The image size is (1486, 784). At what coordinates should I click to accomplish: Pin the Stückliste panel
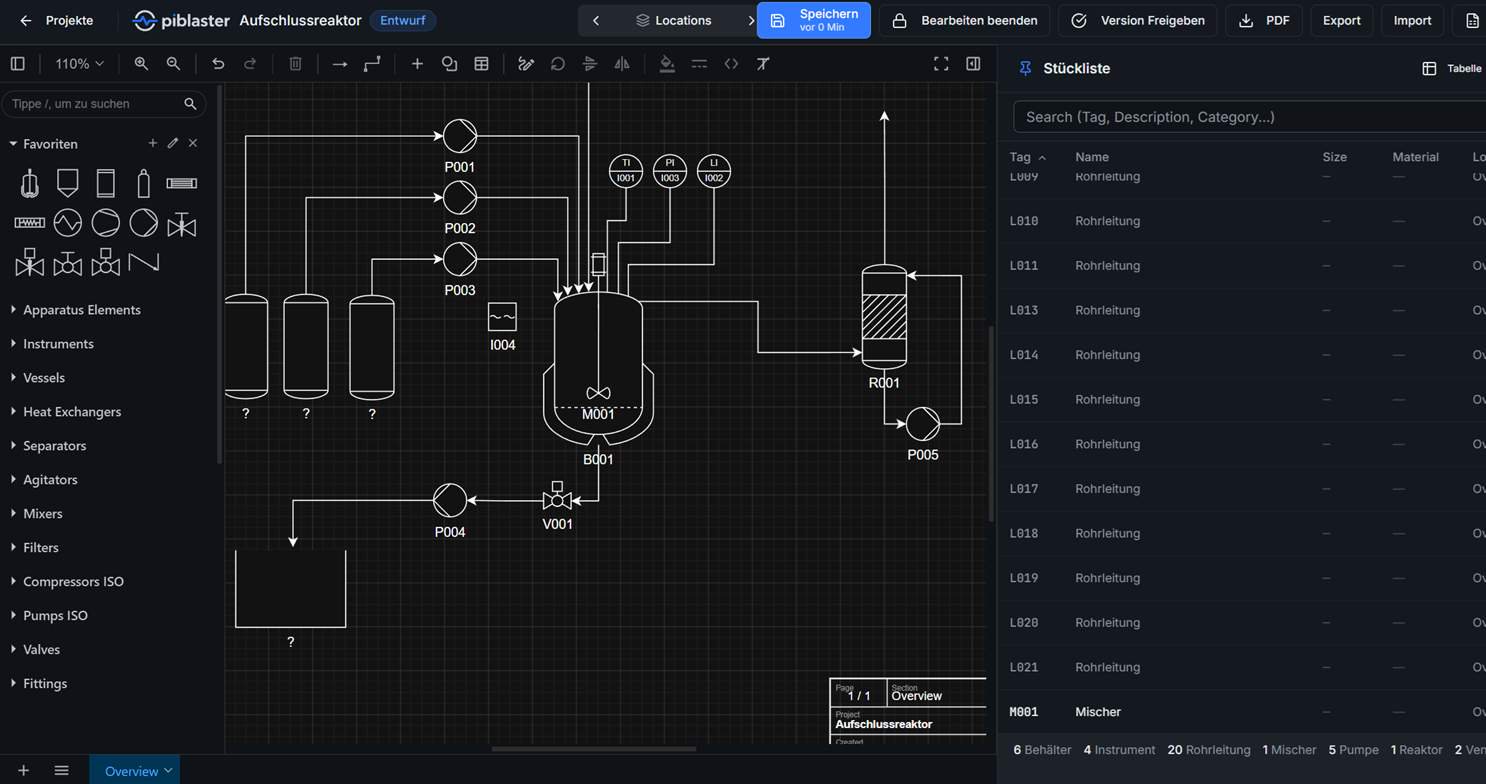(x=1025, y=68)
